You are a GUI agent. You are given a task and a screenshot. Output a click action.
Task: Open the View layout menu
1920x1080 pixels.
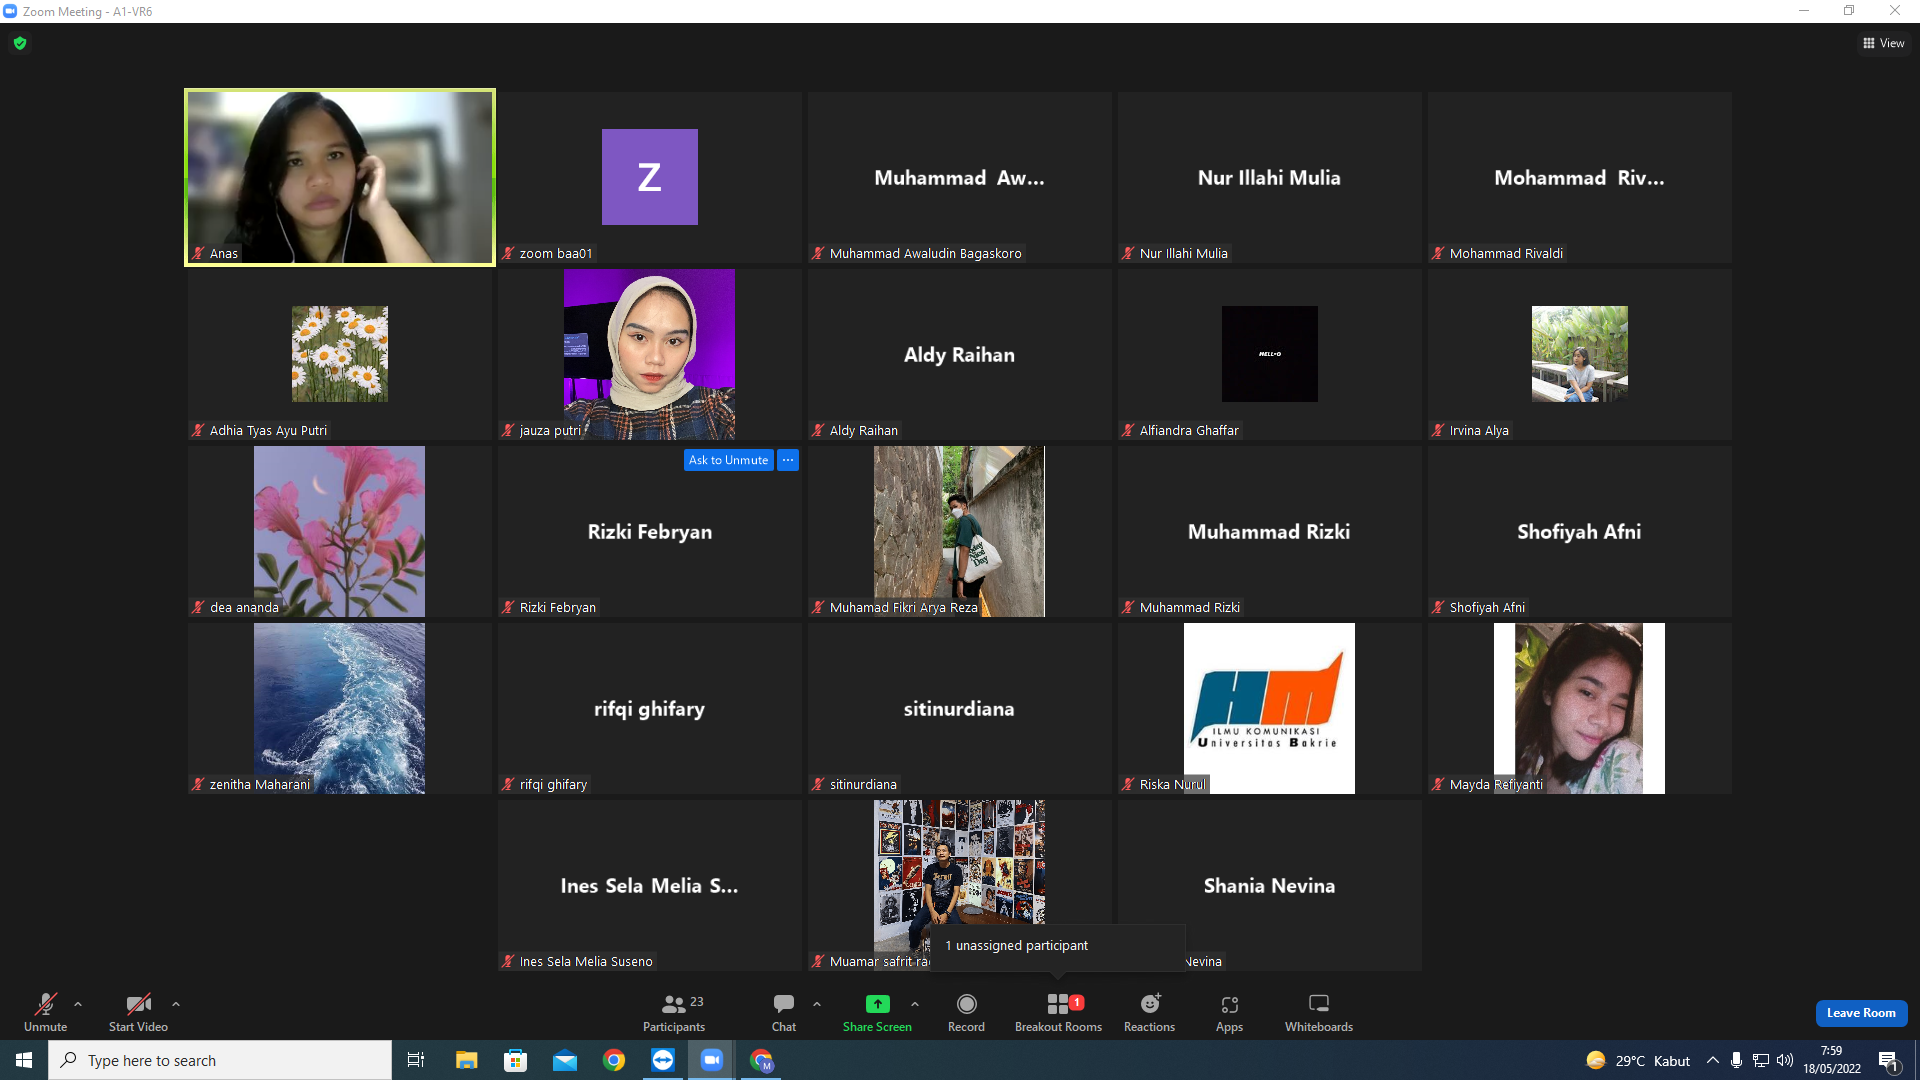(1884, 43)
